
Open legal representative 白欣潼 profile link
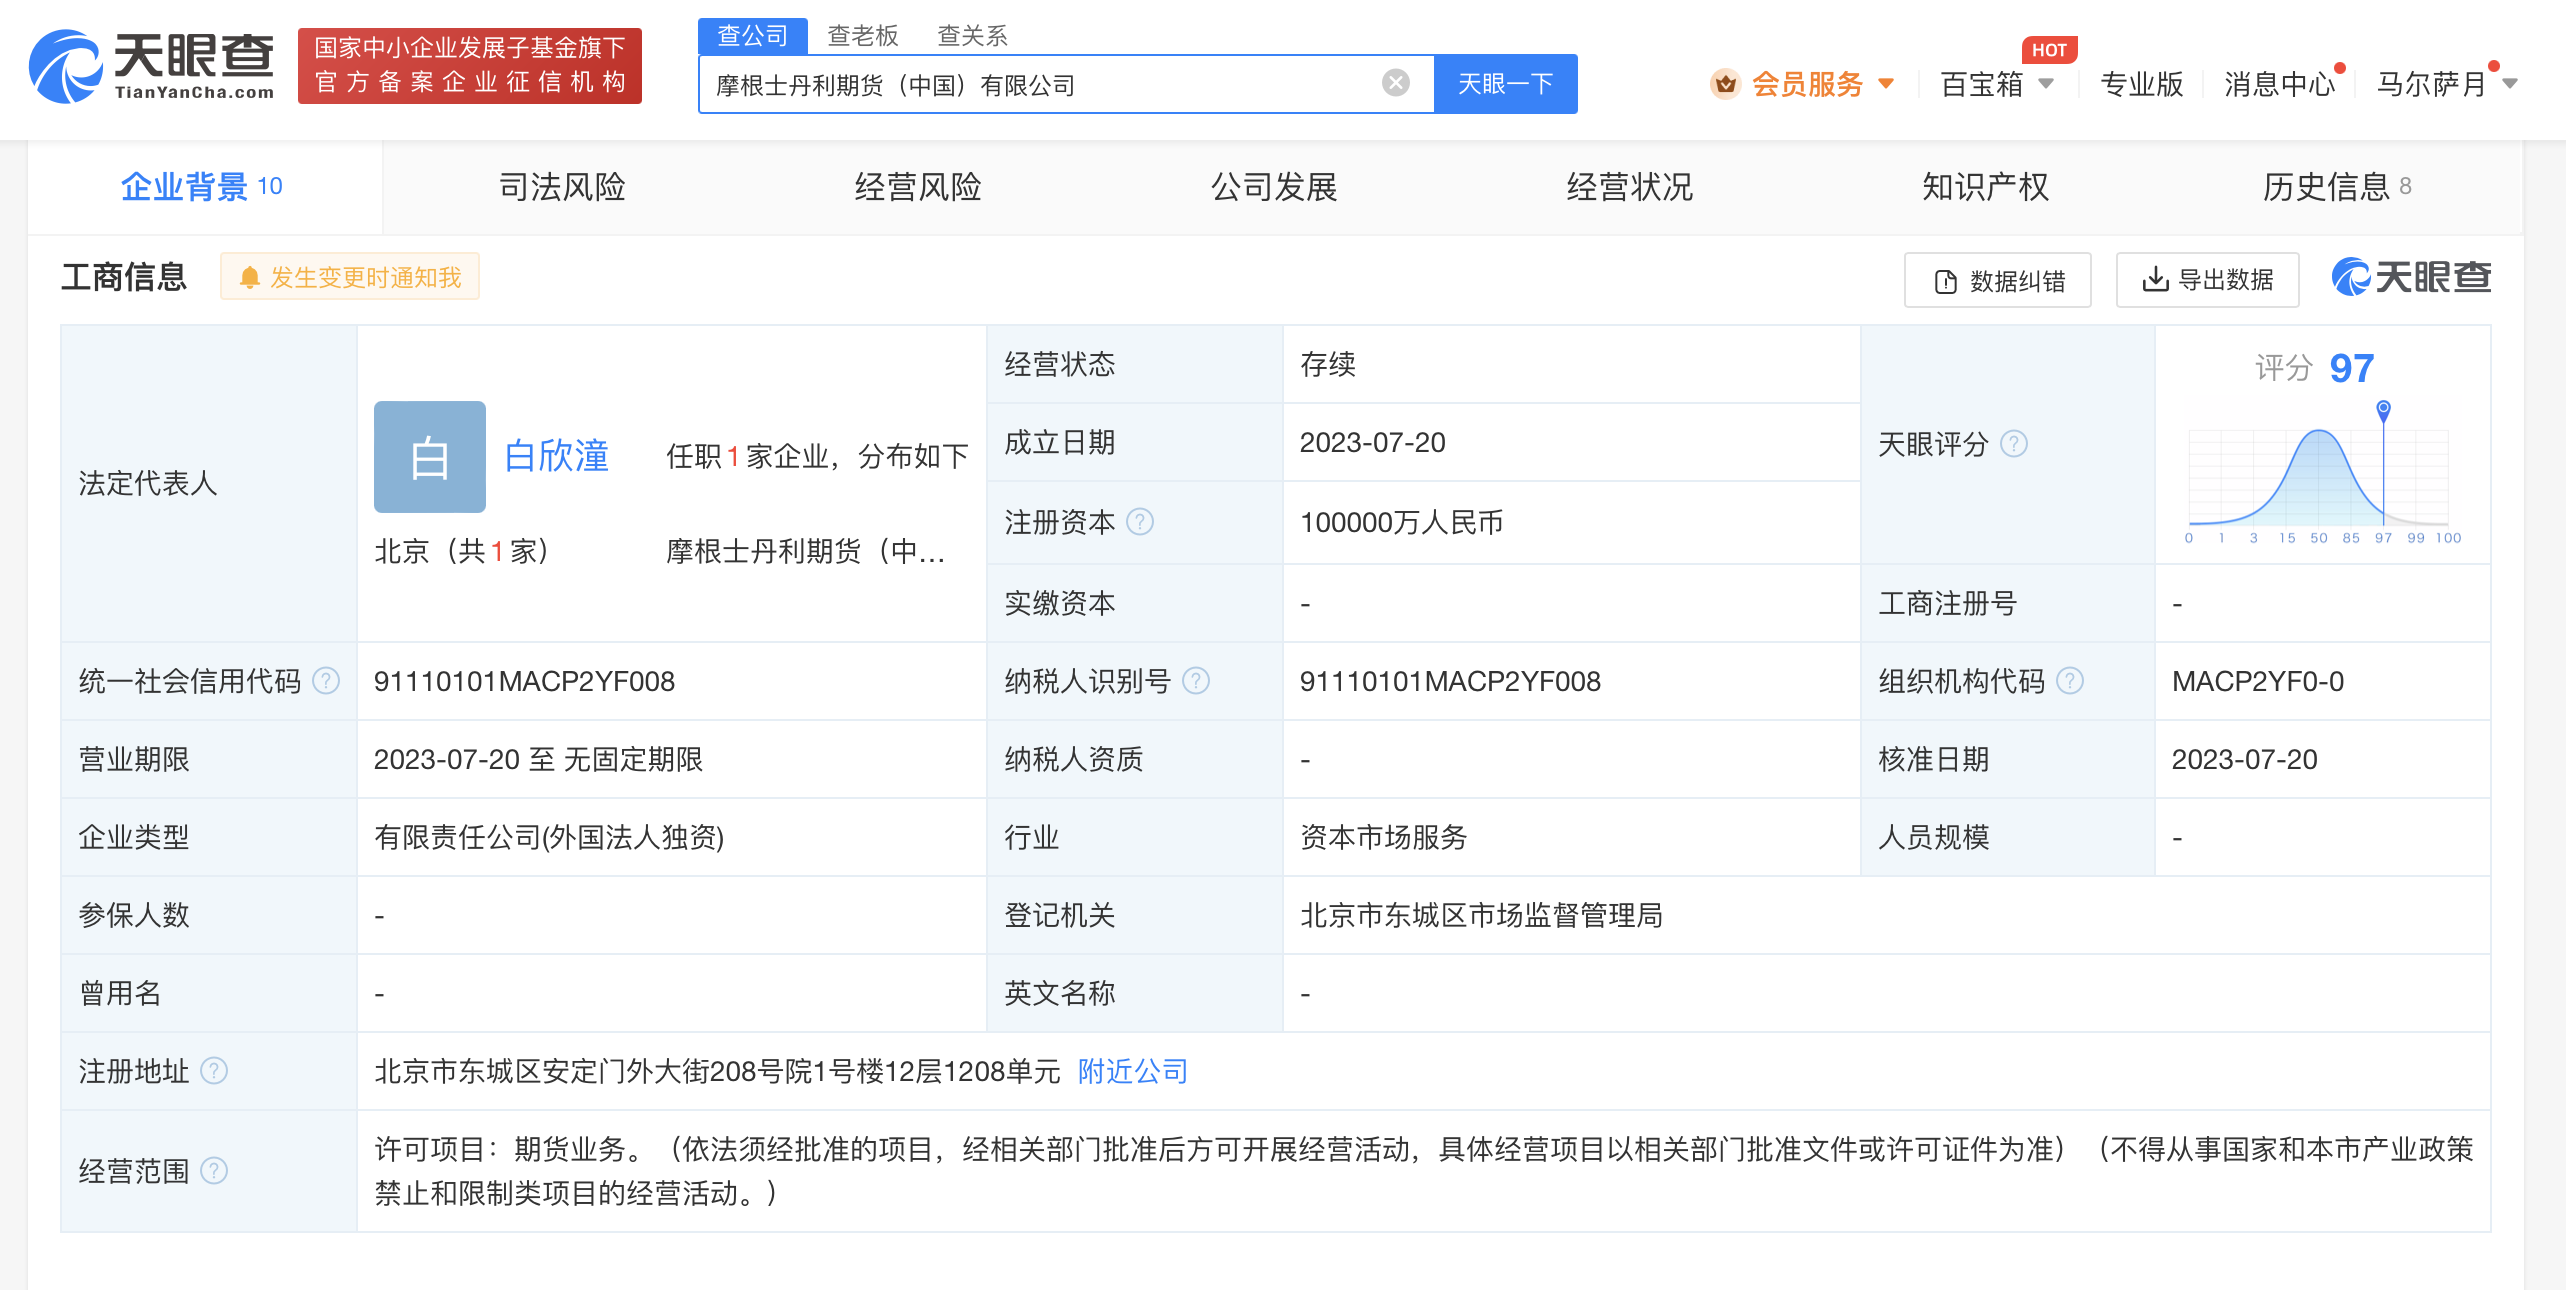pyautogui.click(x=556, y=456)
